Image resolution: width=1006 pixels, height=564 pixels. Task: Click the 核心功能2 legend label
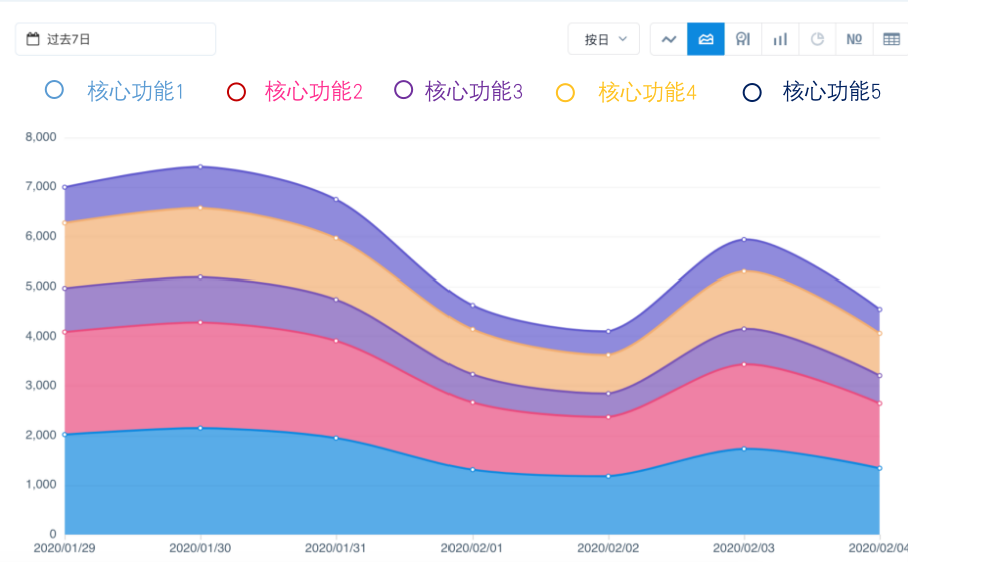tap(314, 92)
